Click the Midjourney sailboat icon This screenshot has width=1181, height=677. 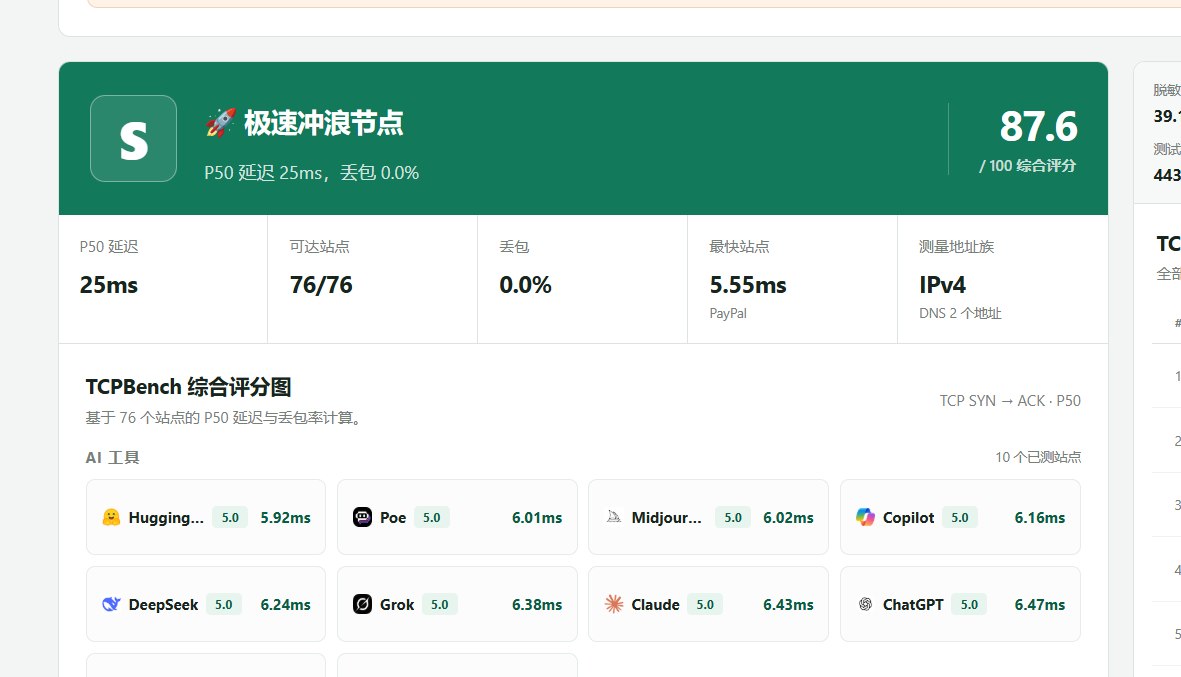click(614, 517)
